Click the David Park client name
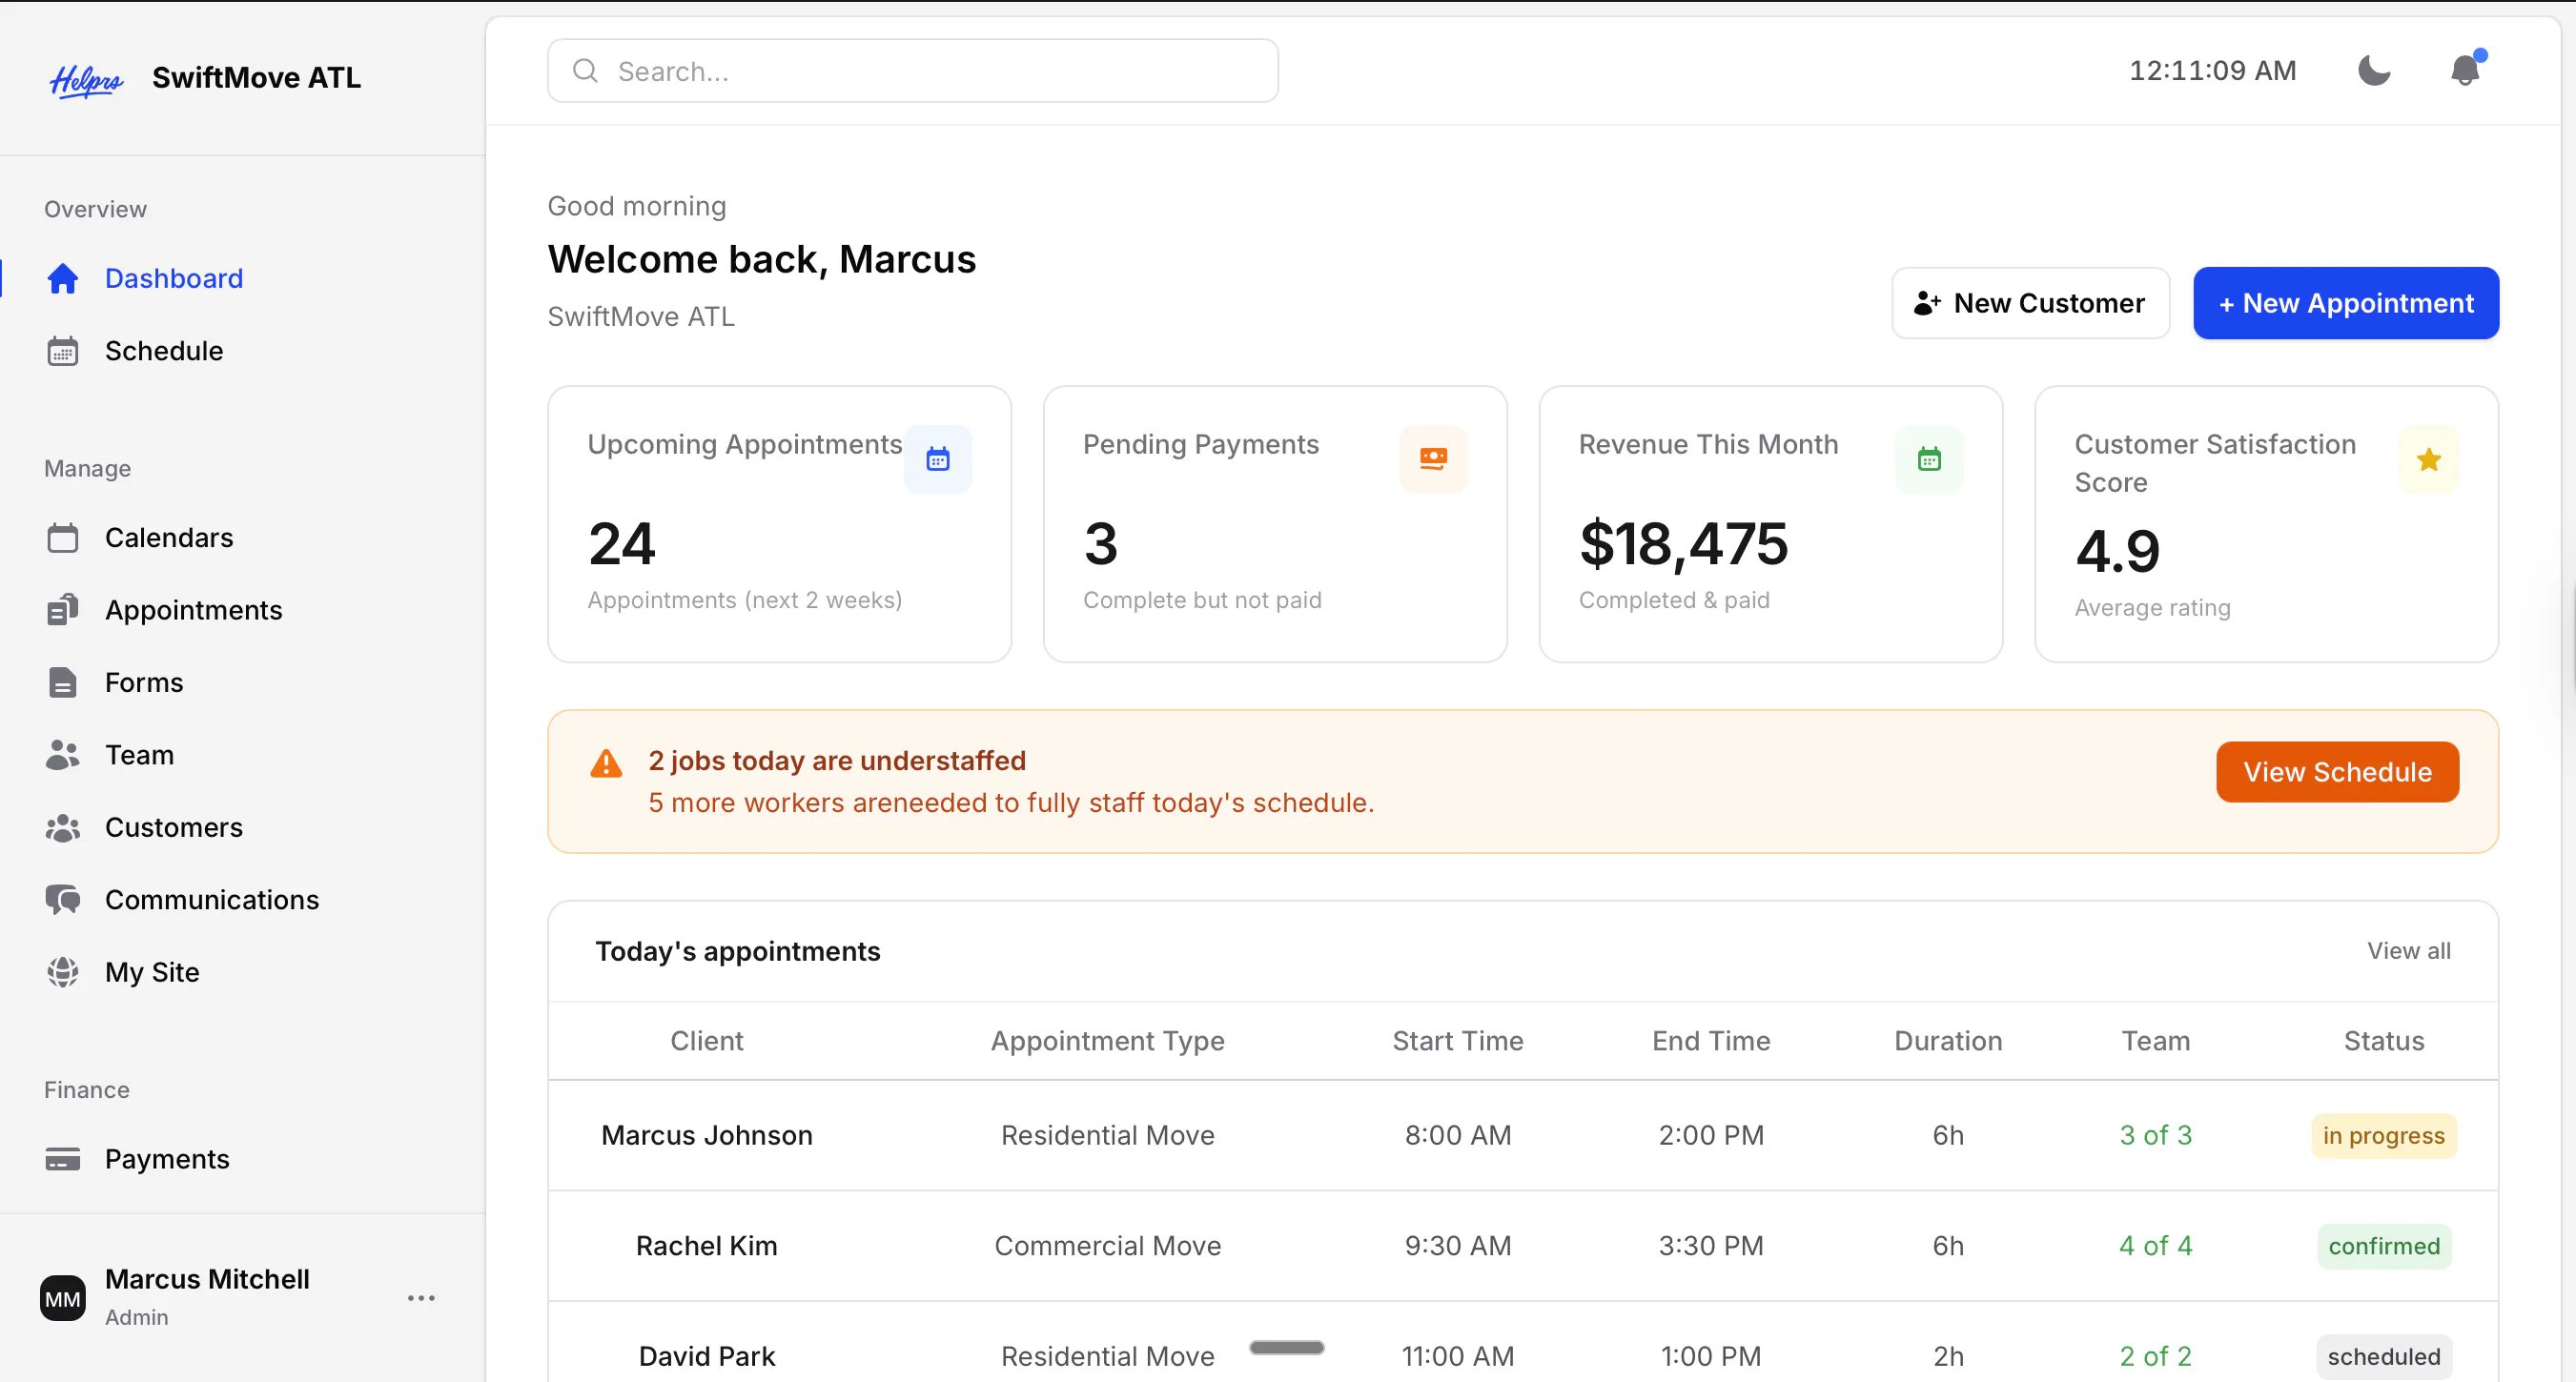Viewport: 2576px width, 1382px height. click(x=707, y=1357)
